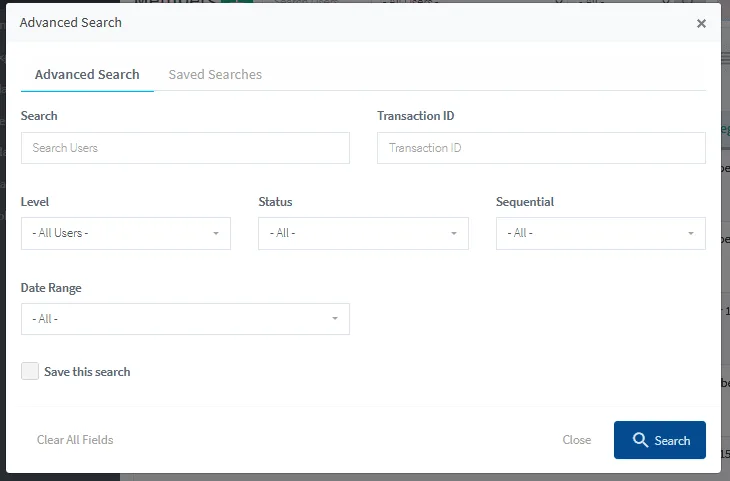Focus the Search Users input field
Screen dimensions: 730x481
pyautogui.click(x=185, y=148)
